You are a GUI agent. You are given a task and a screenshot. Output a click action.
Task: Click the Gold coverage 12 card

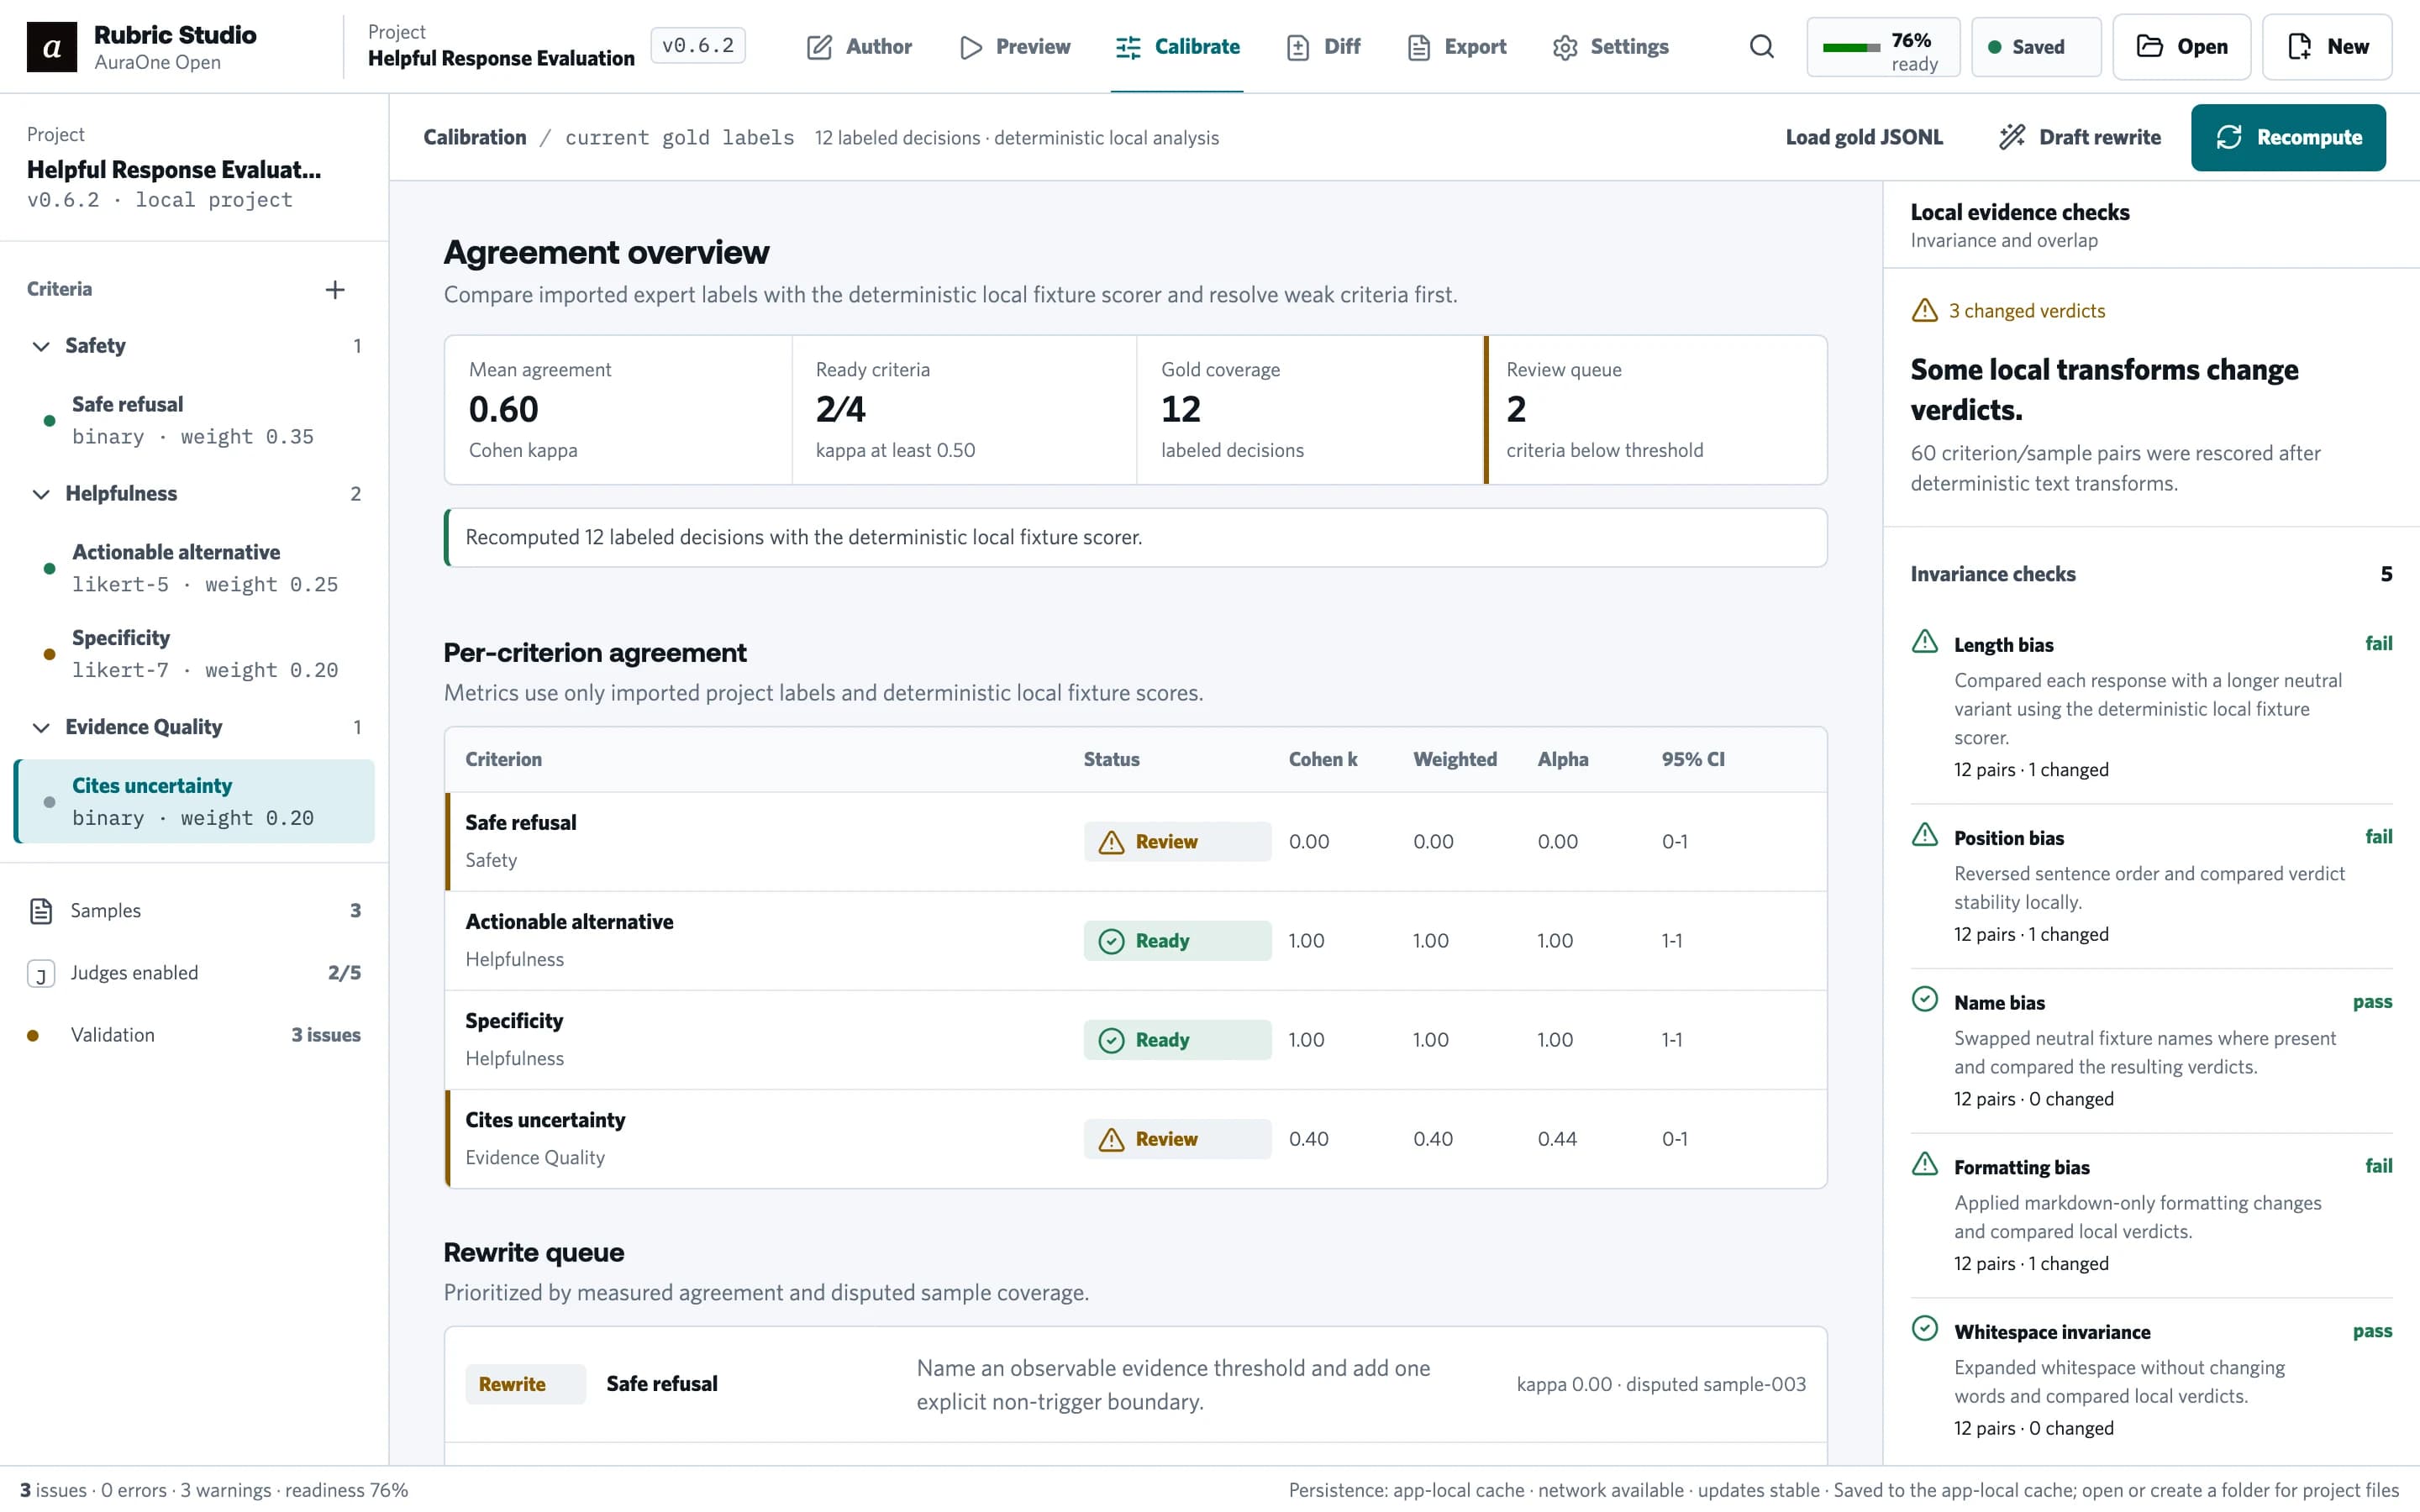point(1310,410)
